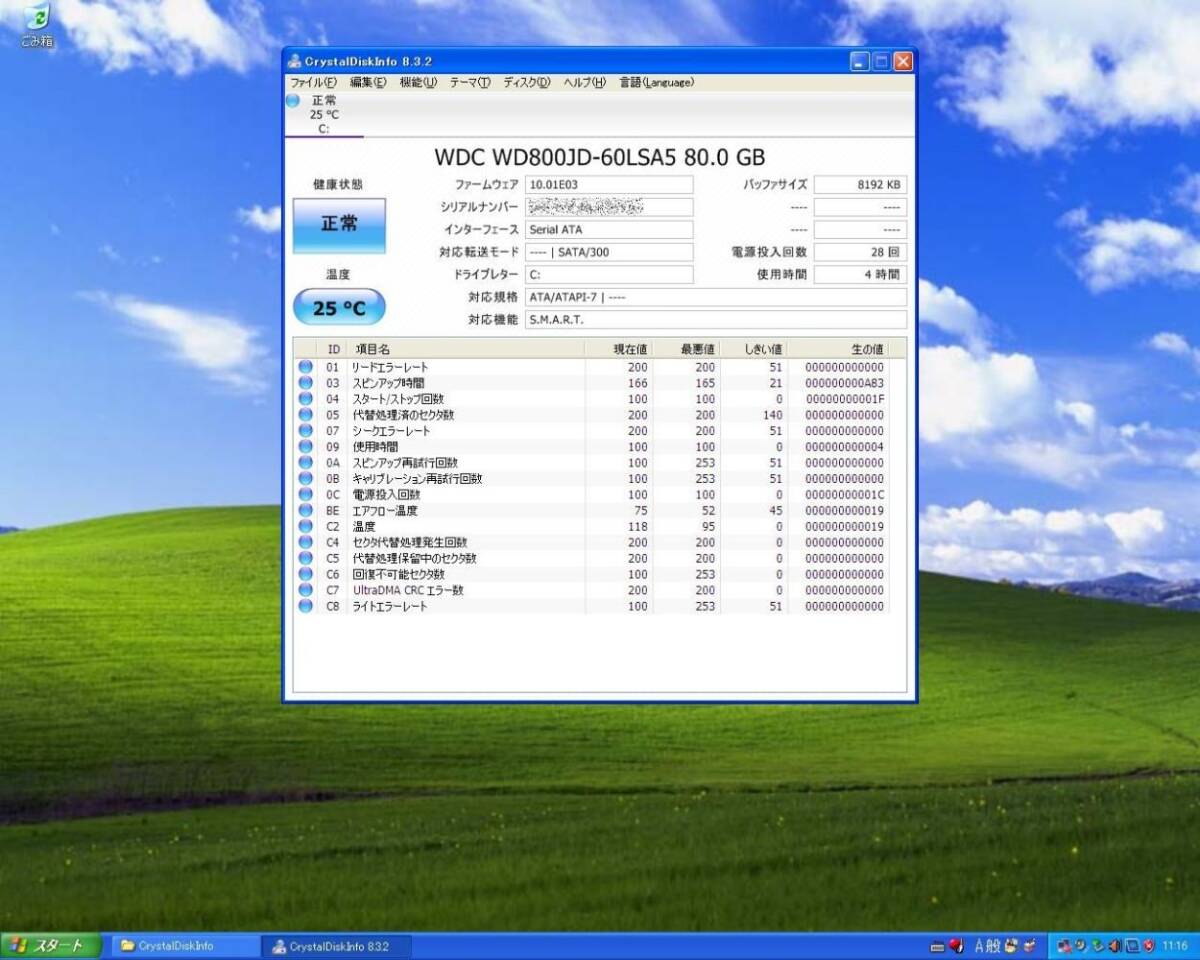The image size is (1200, 960).
Task: Click the WDC WD800JD-60LSA5 80.0 GB model title
Action: pos(600,157)
